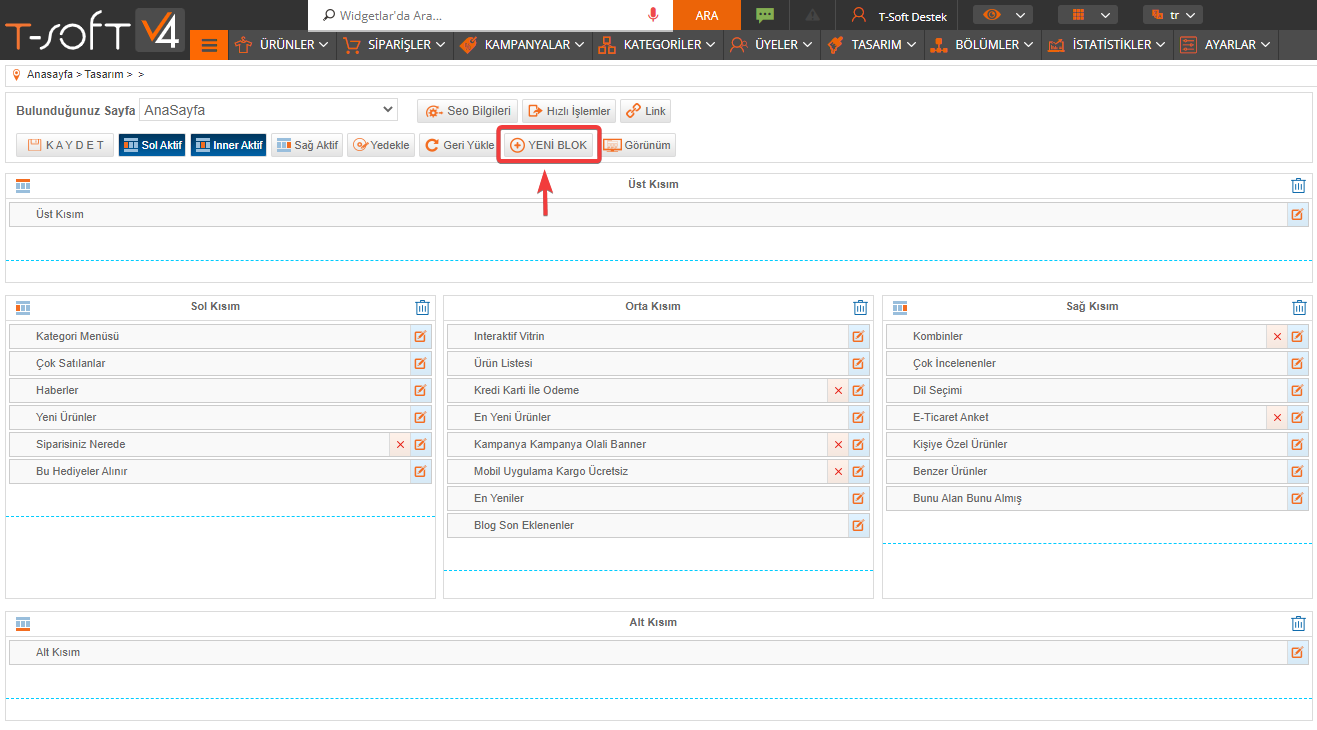Click the microphone voice search icon

[x=653, y=15]
